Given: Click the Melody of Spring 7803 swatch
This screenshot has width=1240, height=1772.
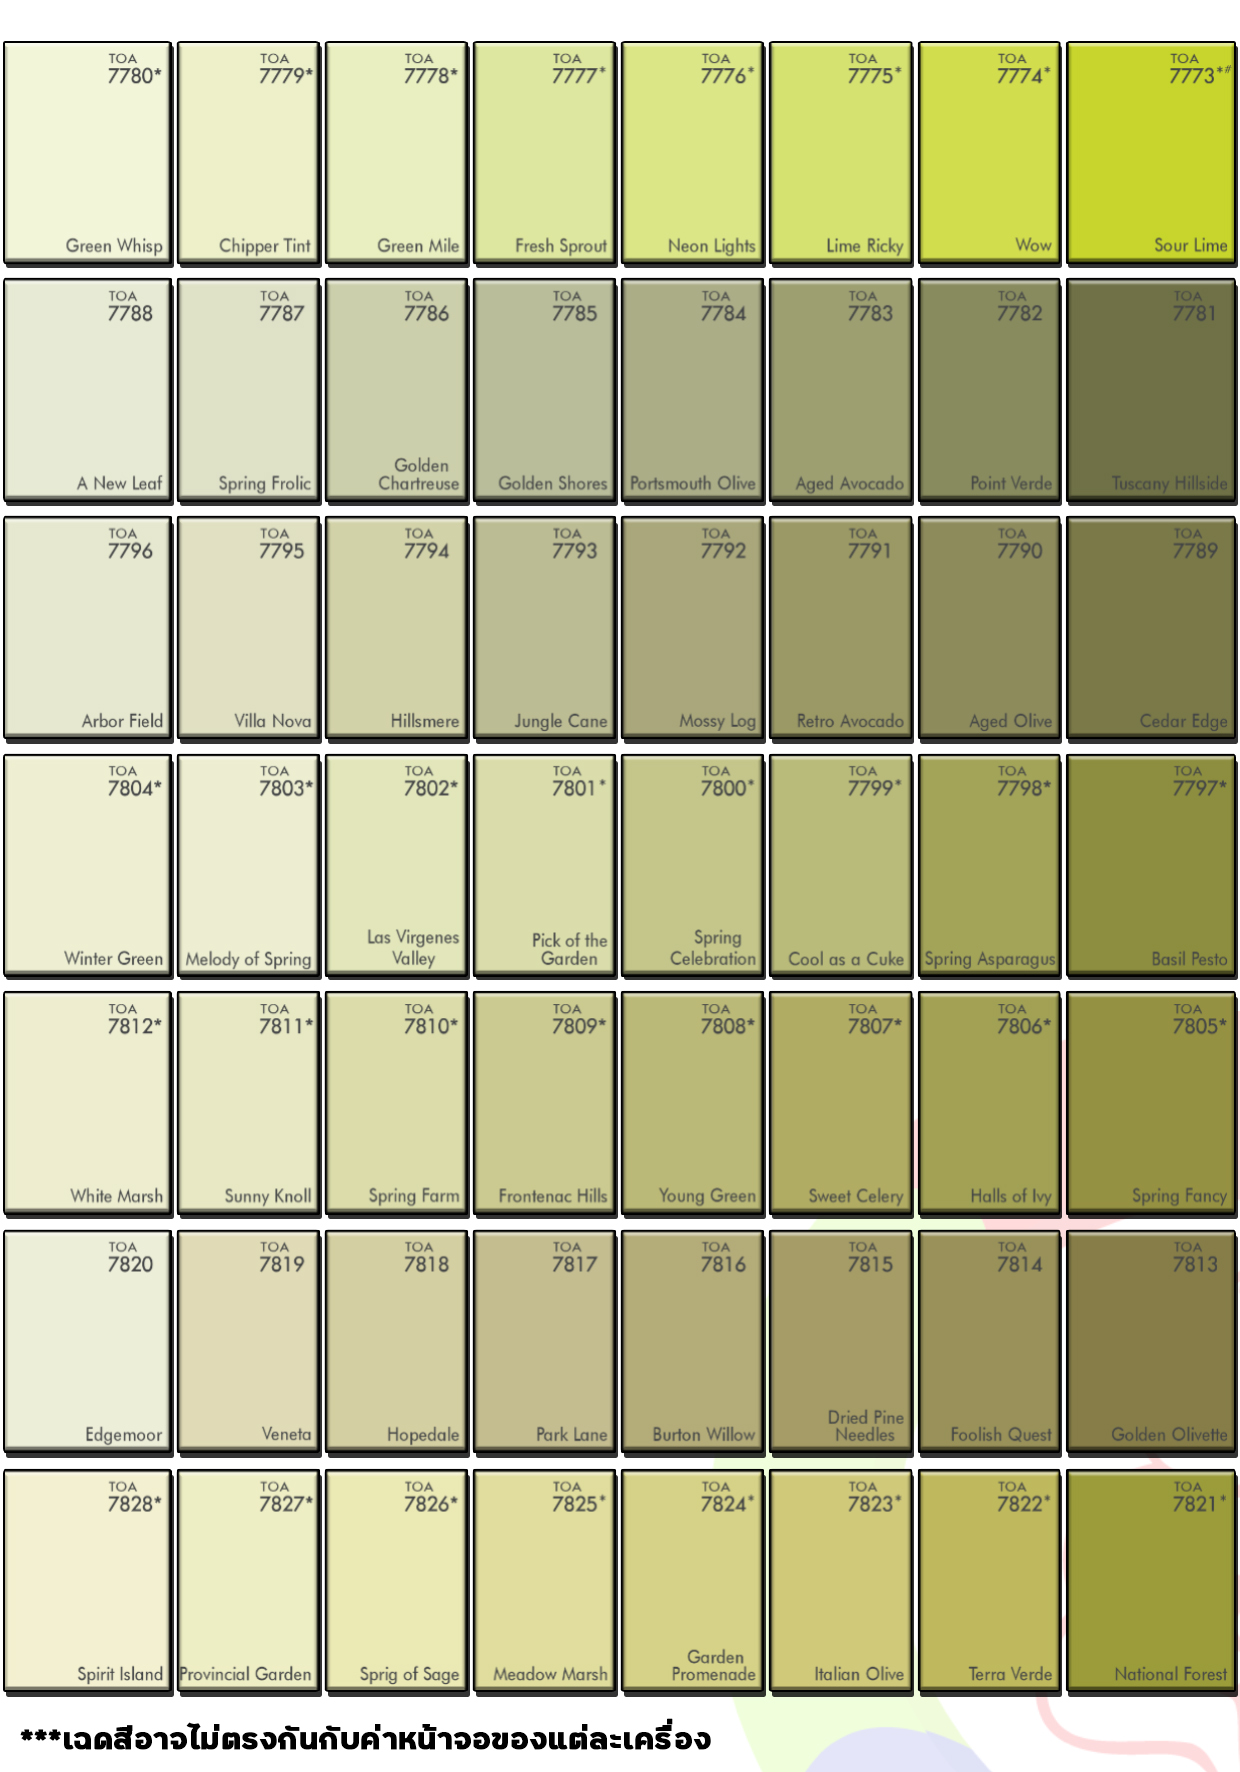Looking at the screenshot, I should [x=248, y=865].
